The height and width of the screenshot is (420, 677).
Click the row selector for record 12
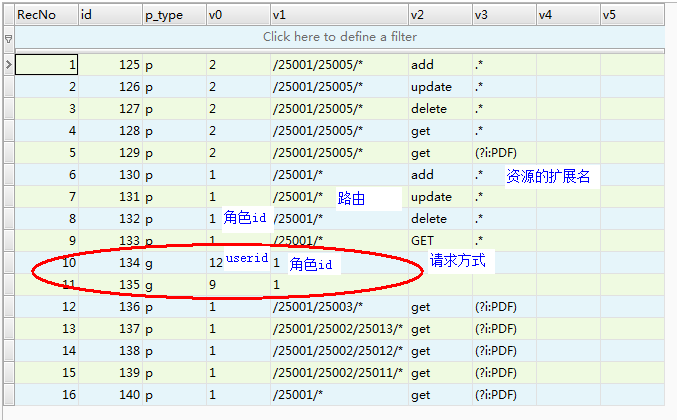9,307
